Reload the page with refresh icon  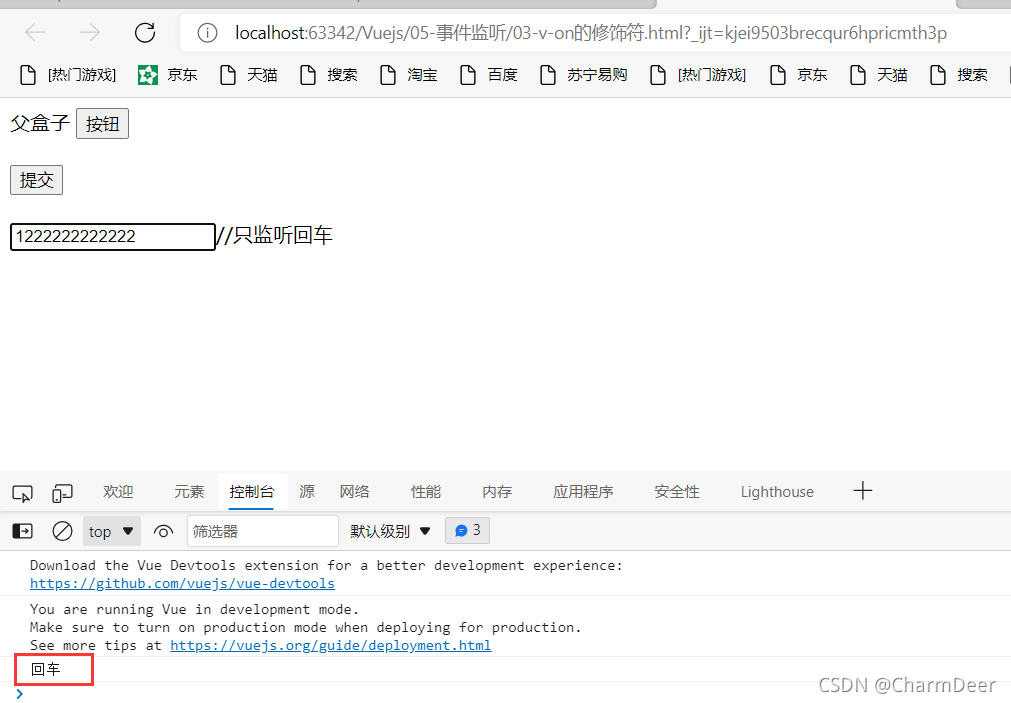[x=145, y=32]
